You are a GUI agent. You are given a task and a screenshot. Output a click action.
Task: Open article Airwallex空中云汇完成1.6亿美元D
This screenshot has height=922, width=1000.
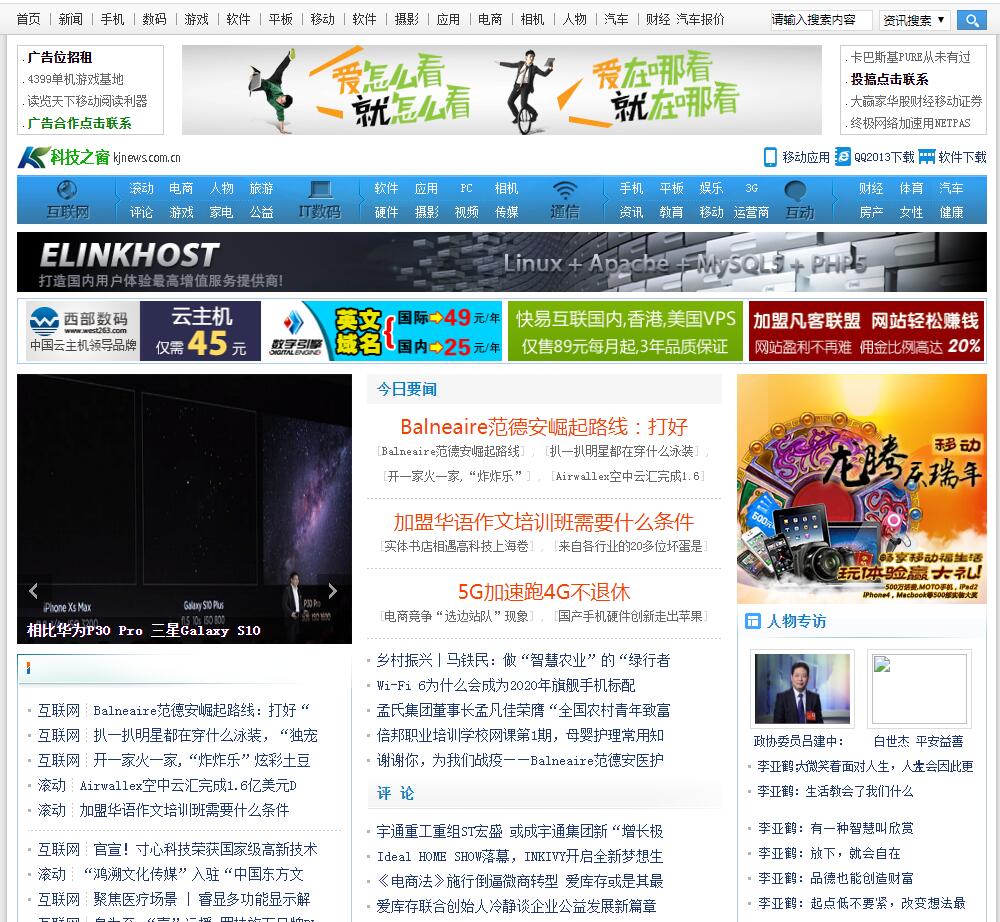188,786
